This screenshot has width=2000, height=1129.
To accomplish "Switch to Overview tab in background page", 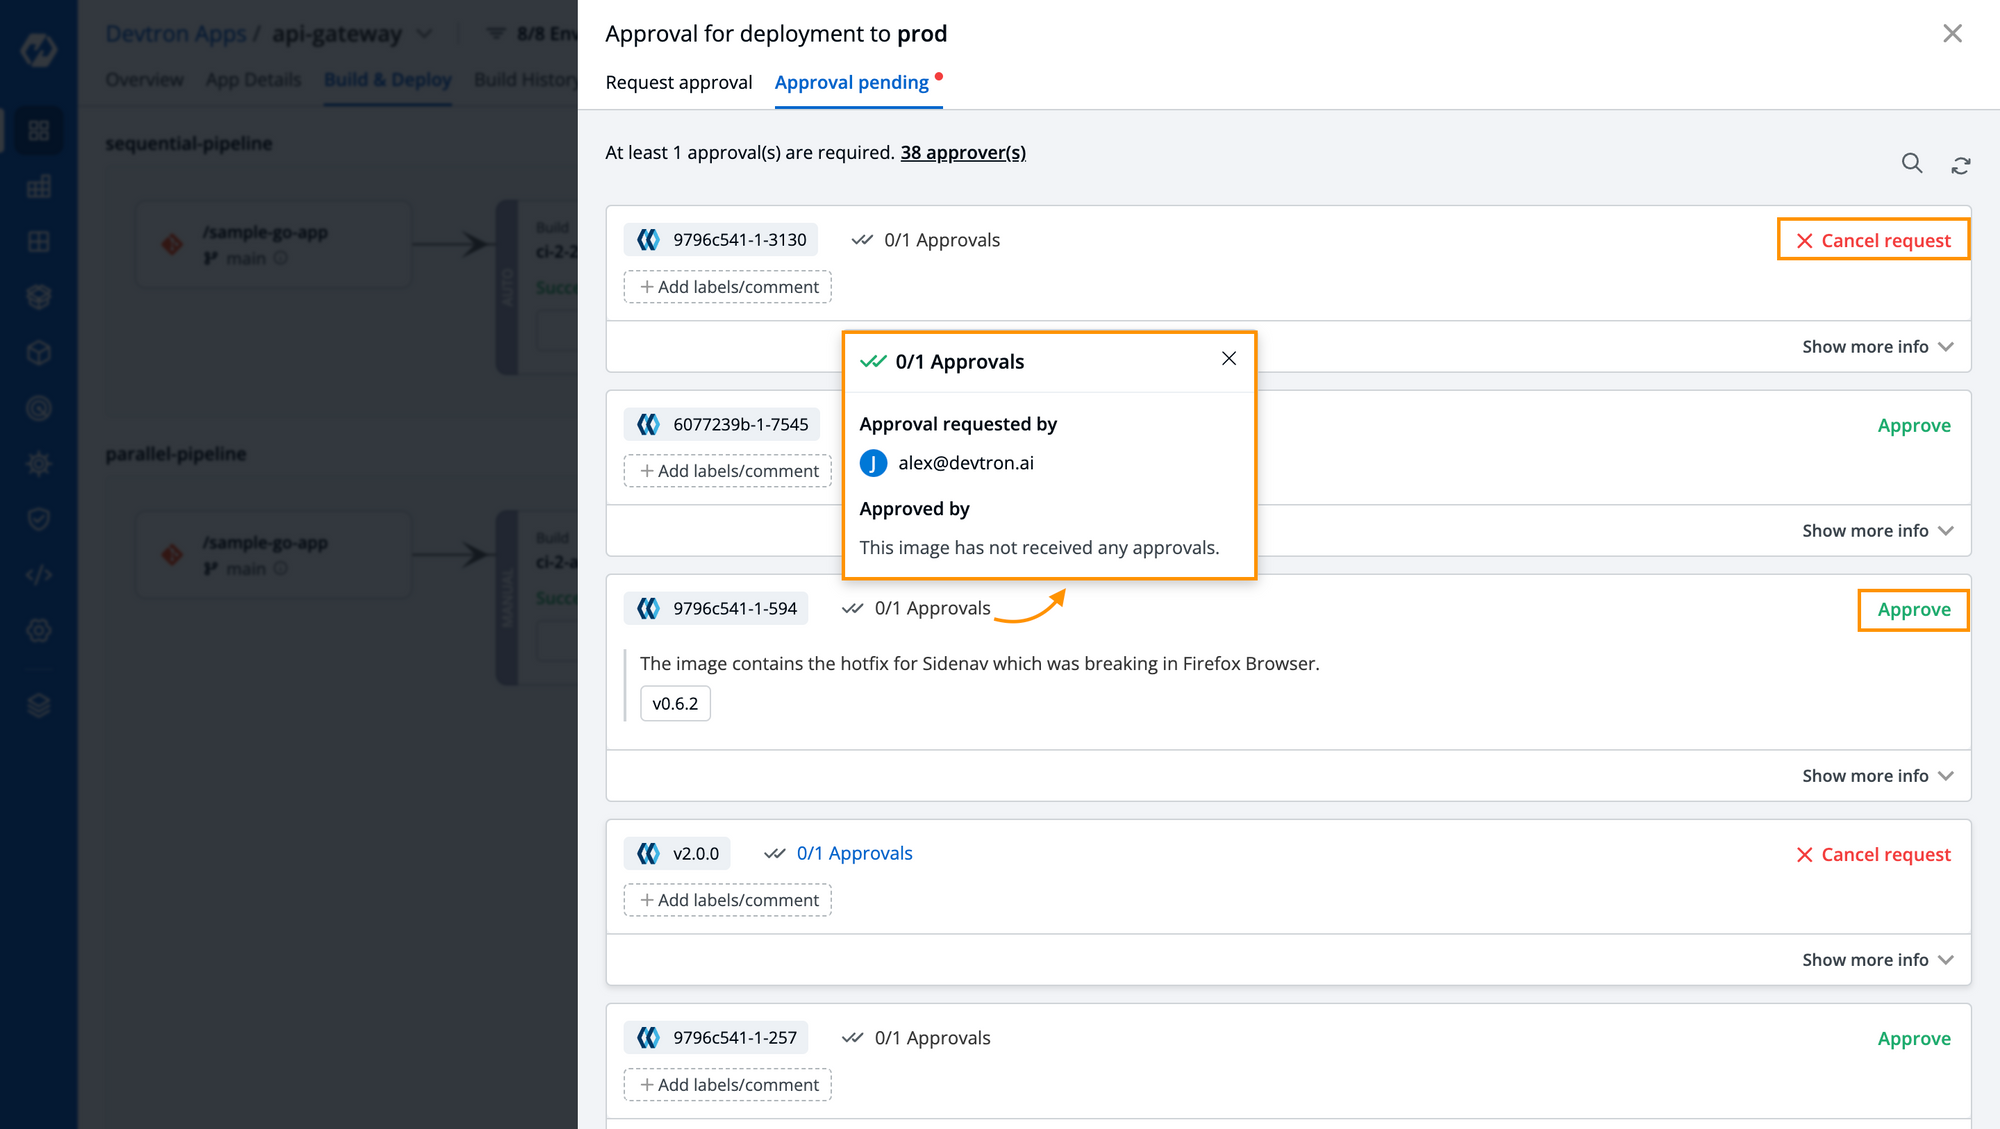I will (144, 80).
